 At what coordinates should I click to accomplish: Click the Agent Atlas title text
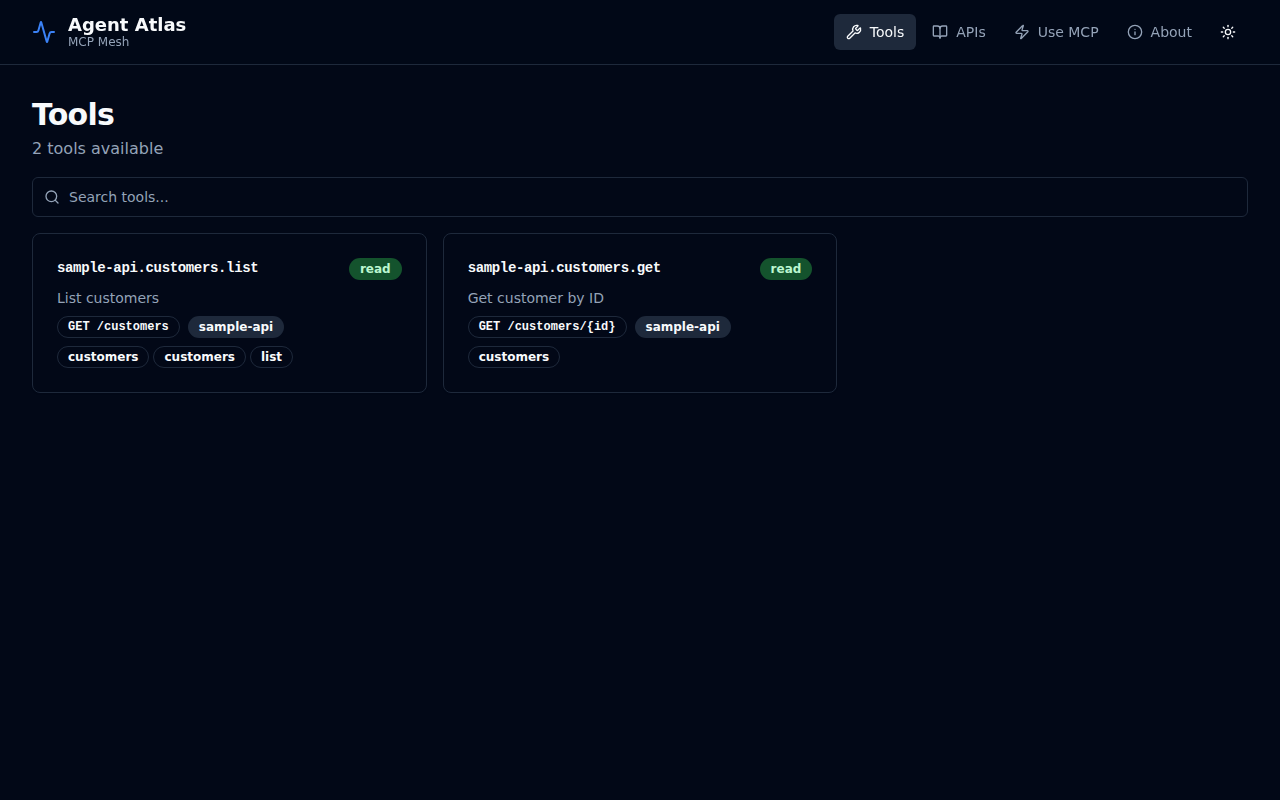tap(127, 25)
